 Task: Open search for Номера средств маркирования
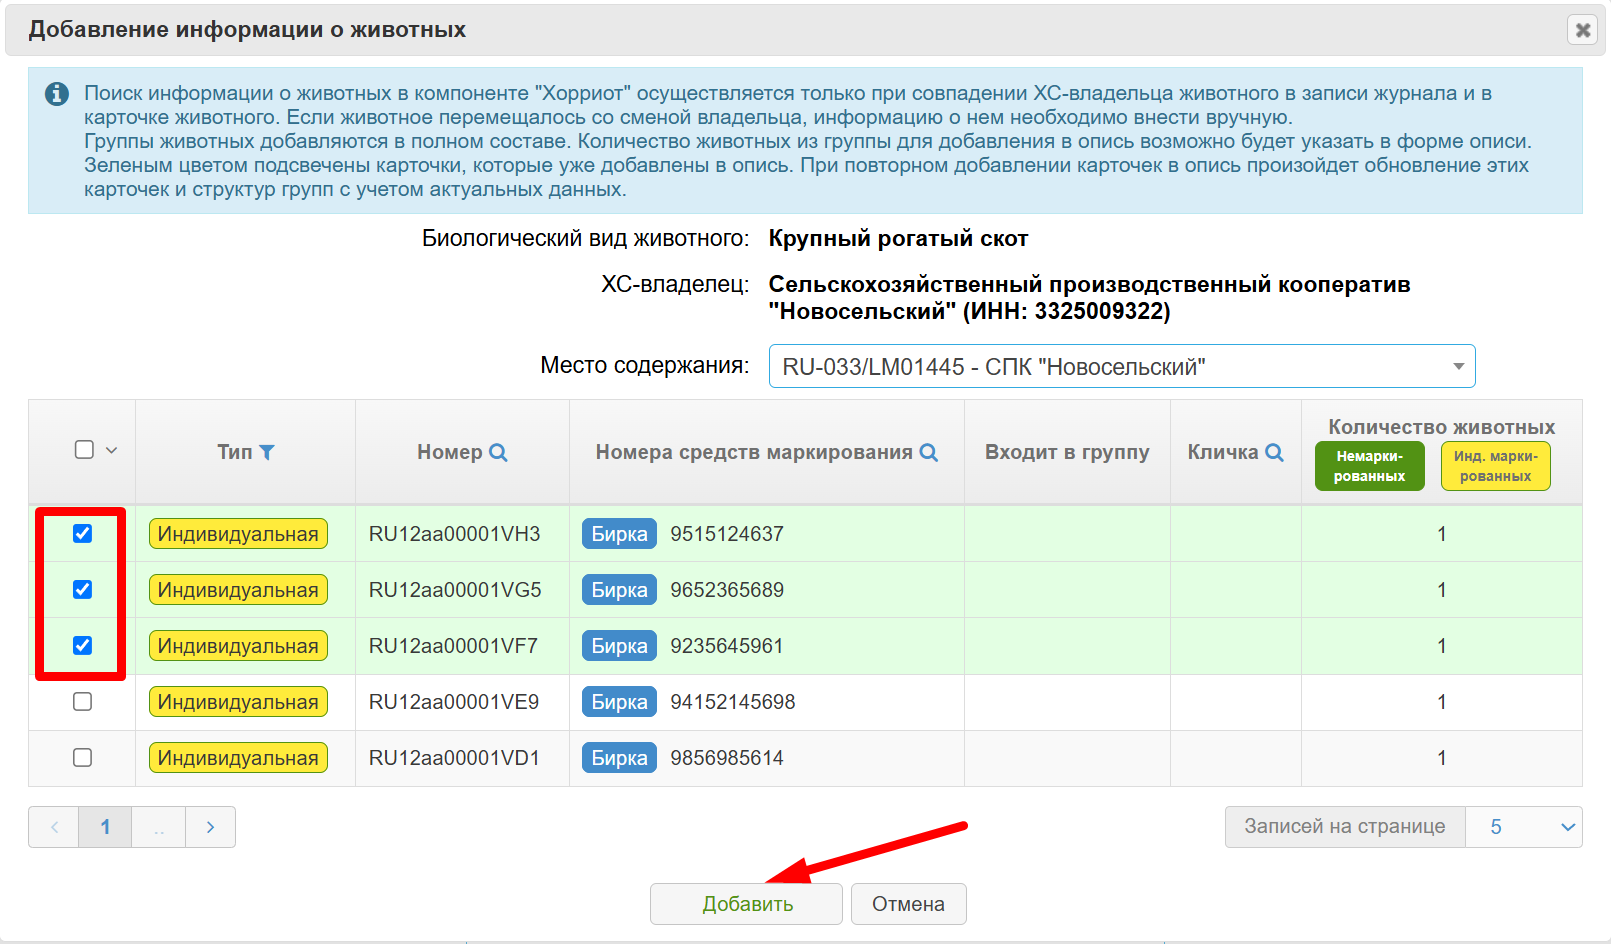[928, 452]
